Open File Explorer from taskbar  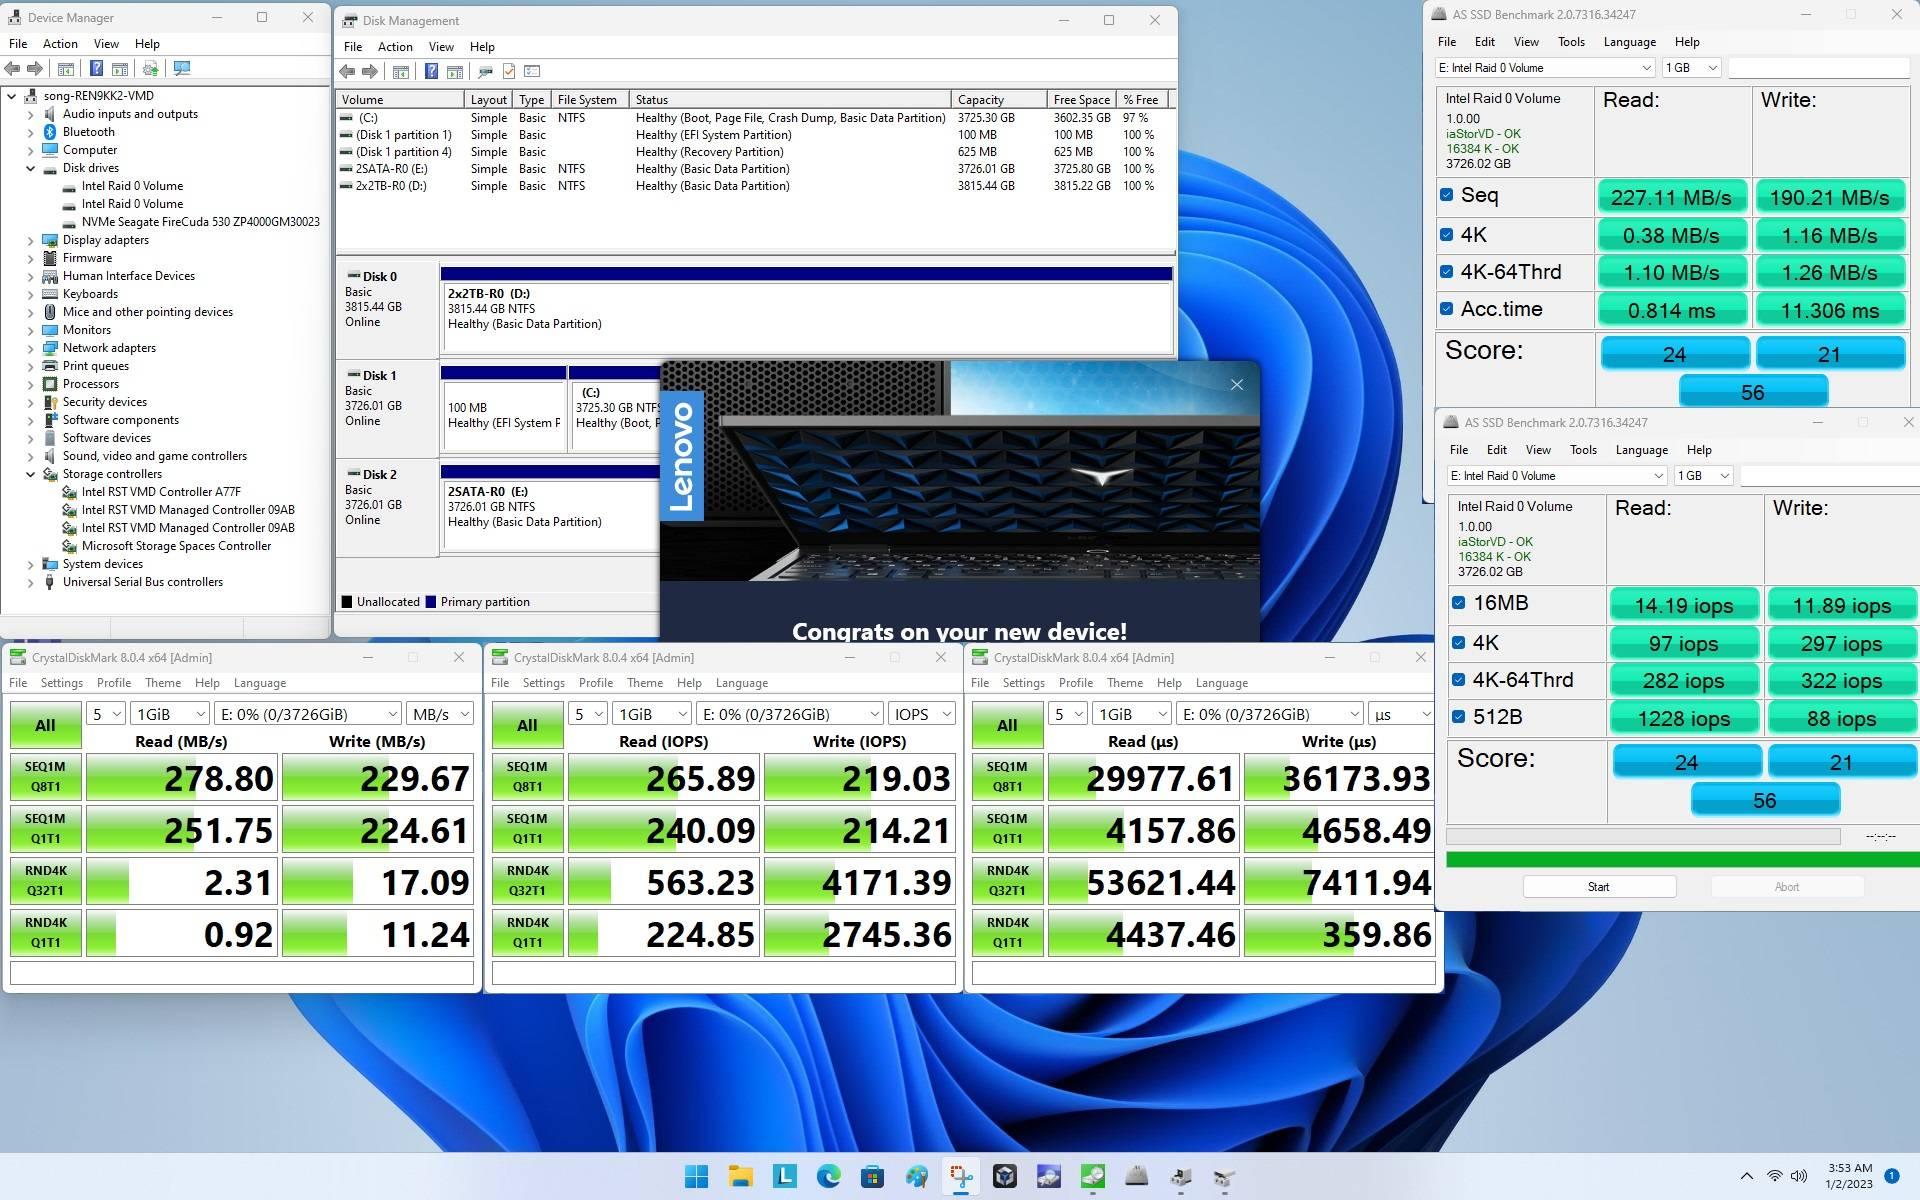[x=740, y=1177]
